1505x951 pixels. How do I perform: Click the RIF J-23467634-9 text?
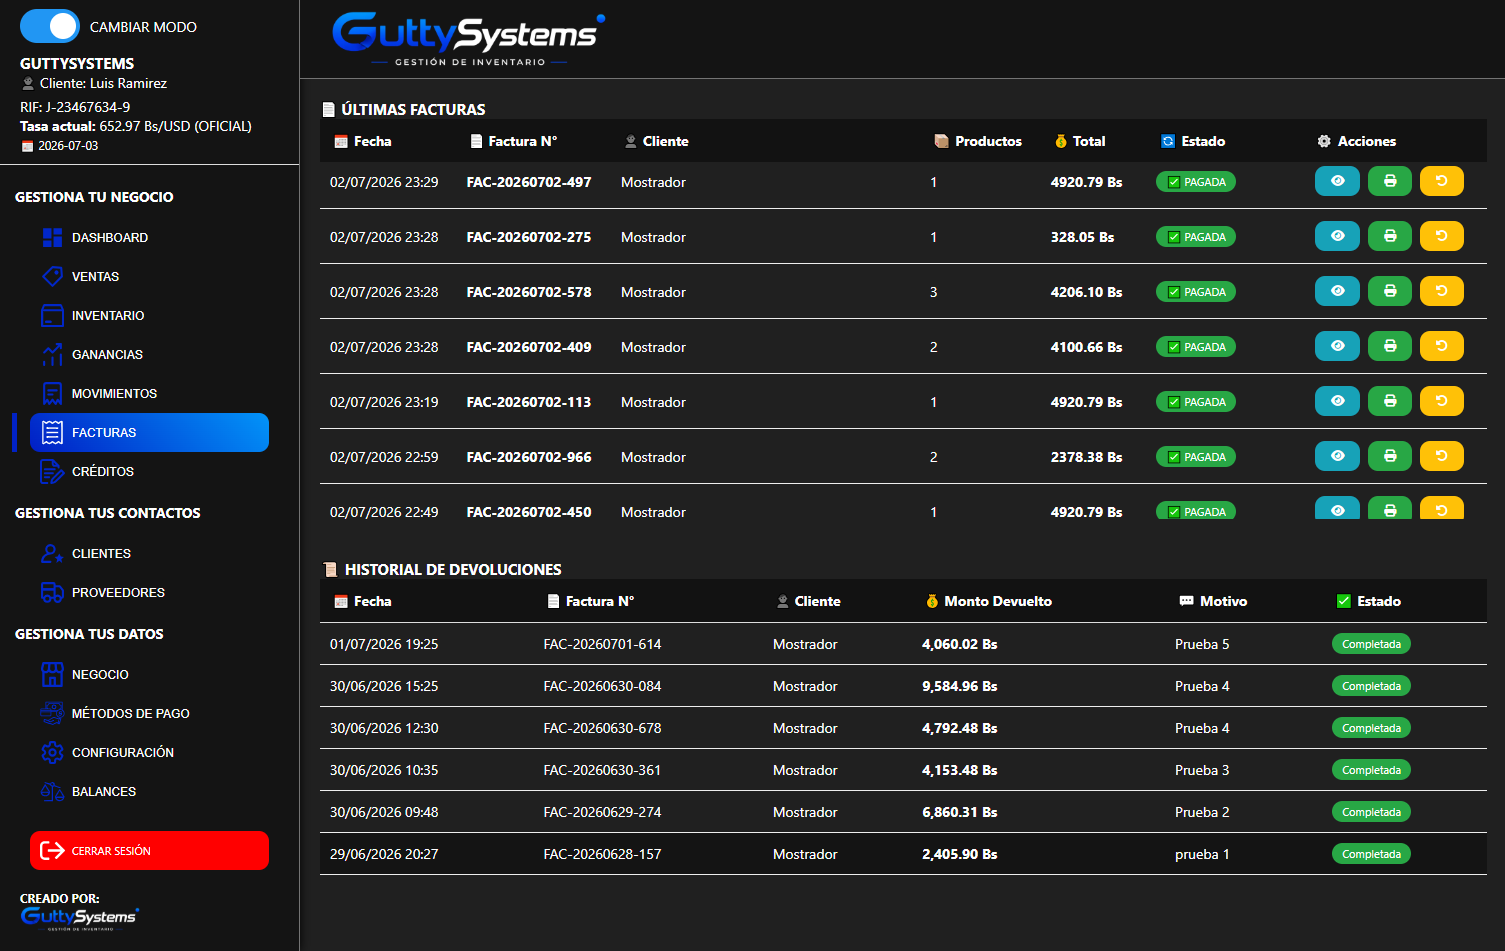pyautogui.click(x=75, y=107)
